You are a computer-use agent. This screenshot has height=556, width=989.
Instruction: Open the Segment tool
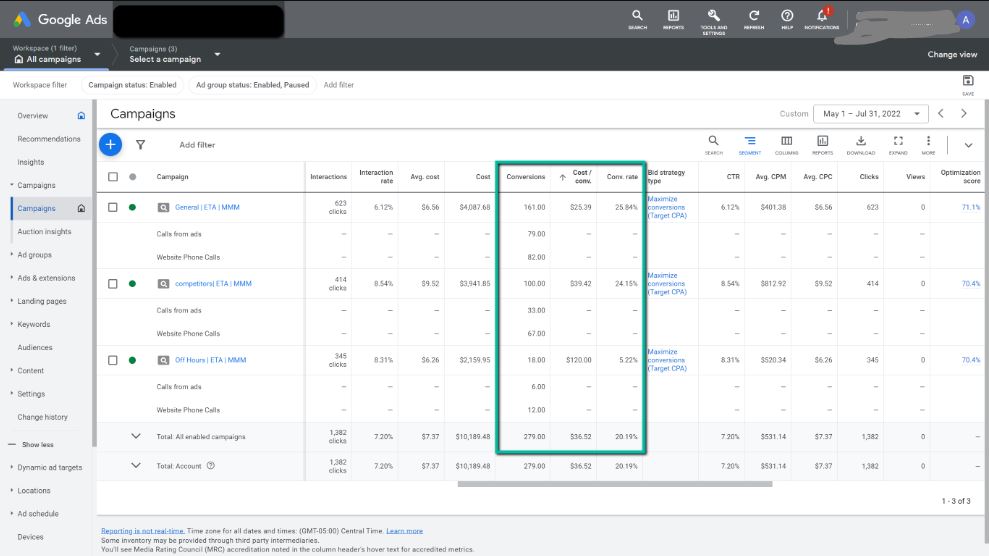(749, 144)
